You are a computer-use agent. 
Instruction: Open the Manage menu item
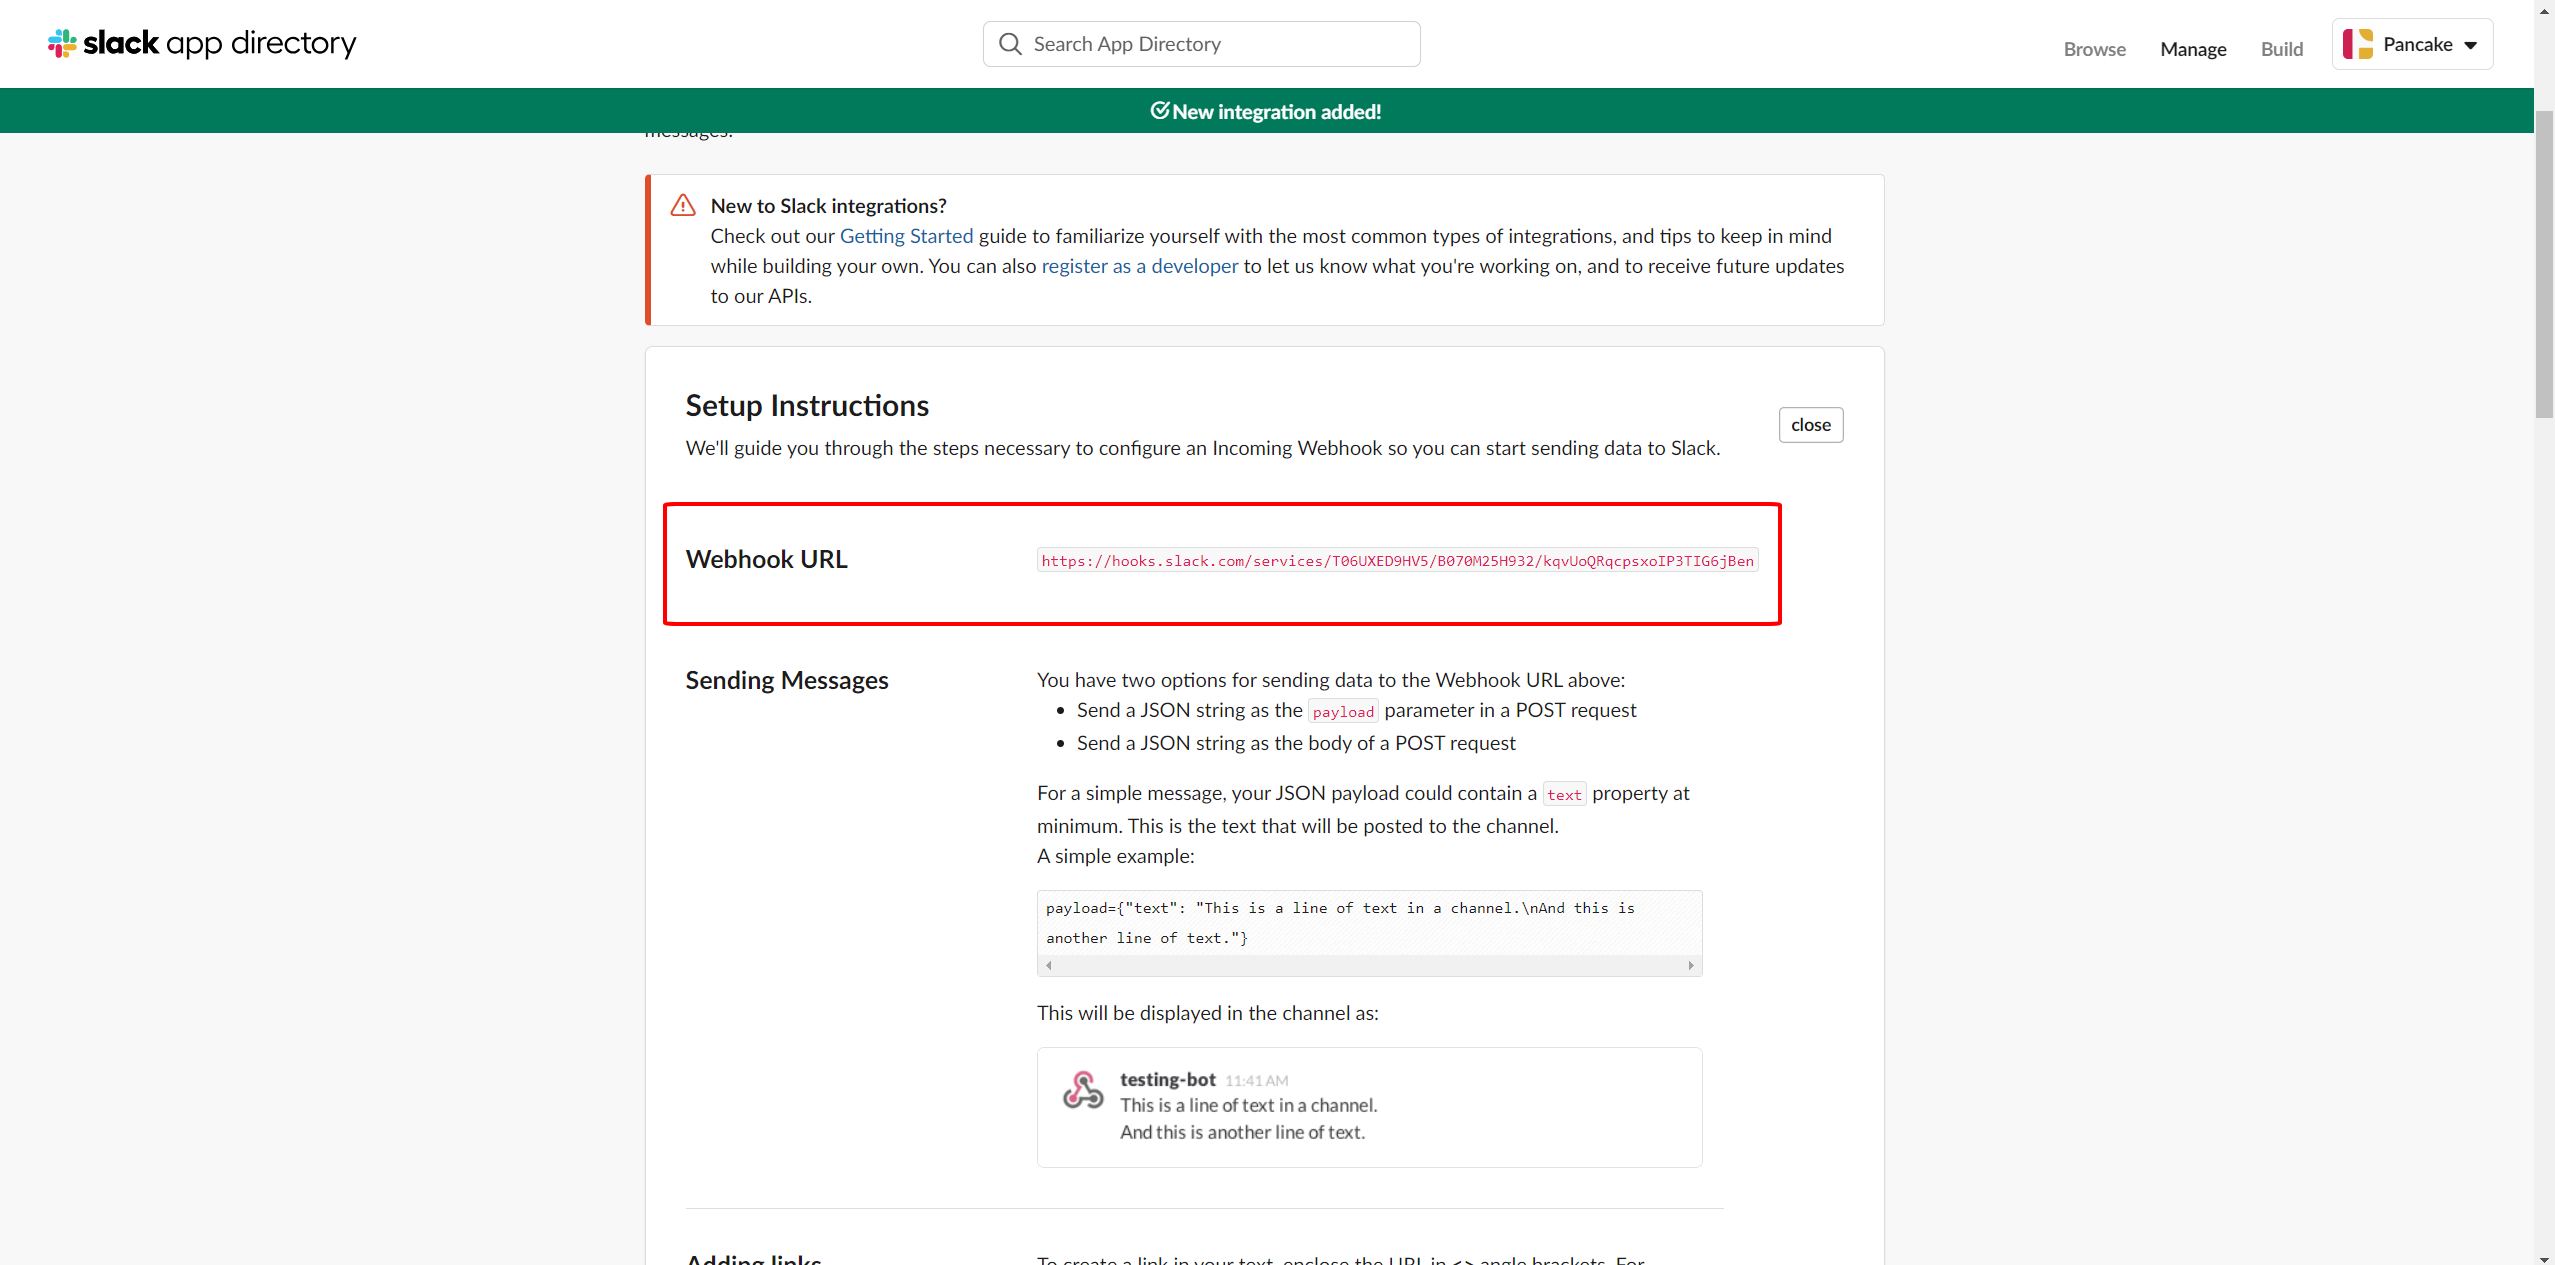coord(2192,49)
